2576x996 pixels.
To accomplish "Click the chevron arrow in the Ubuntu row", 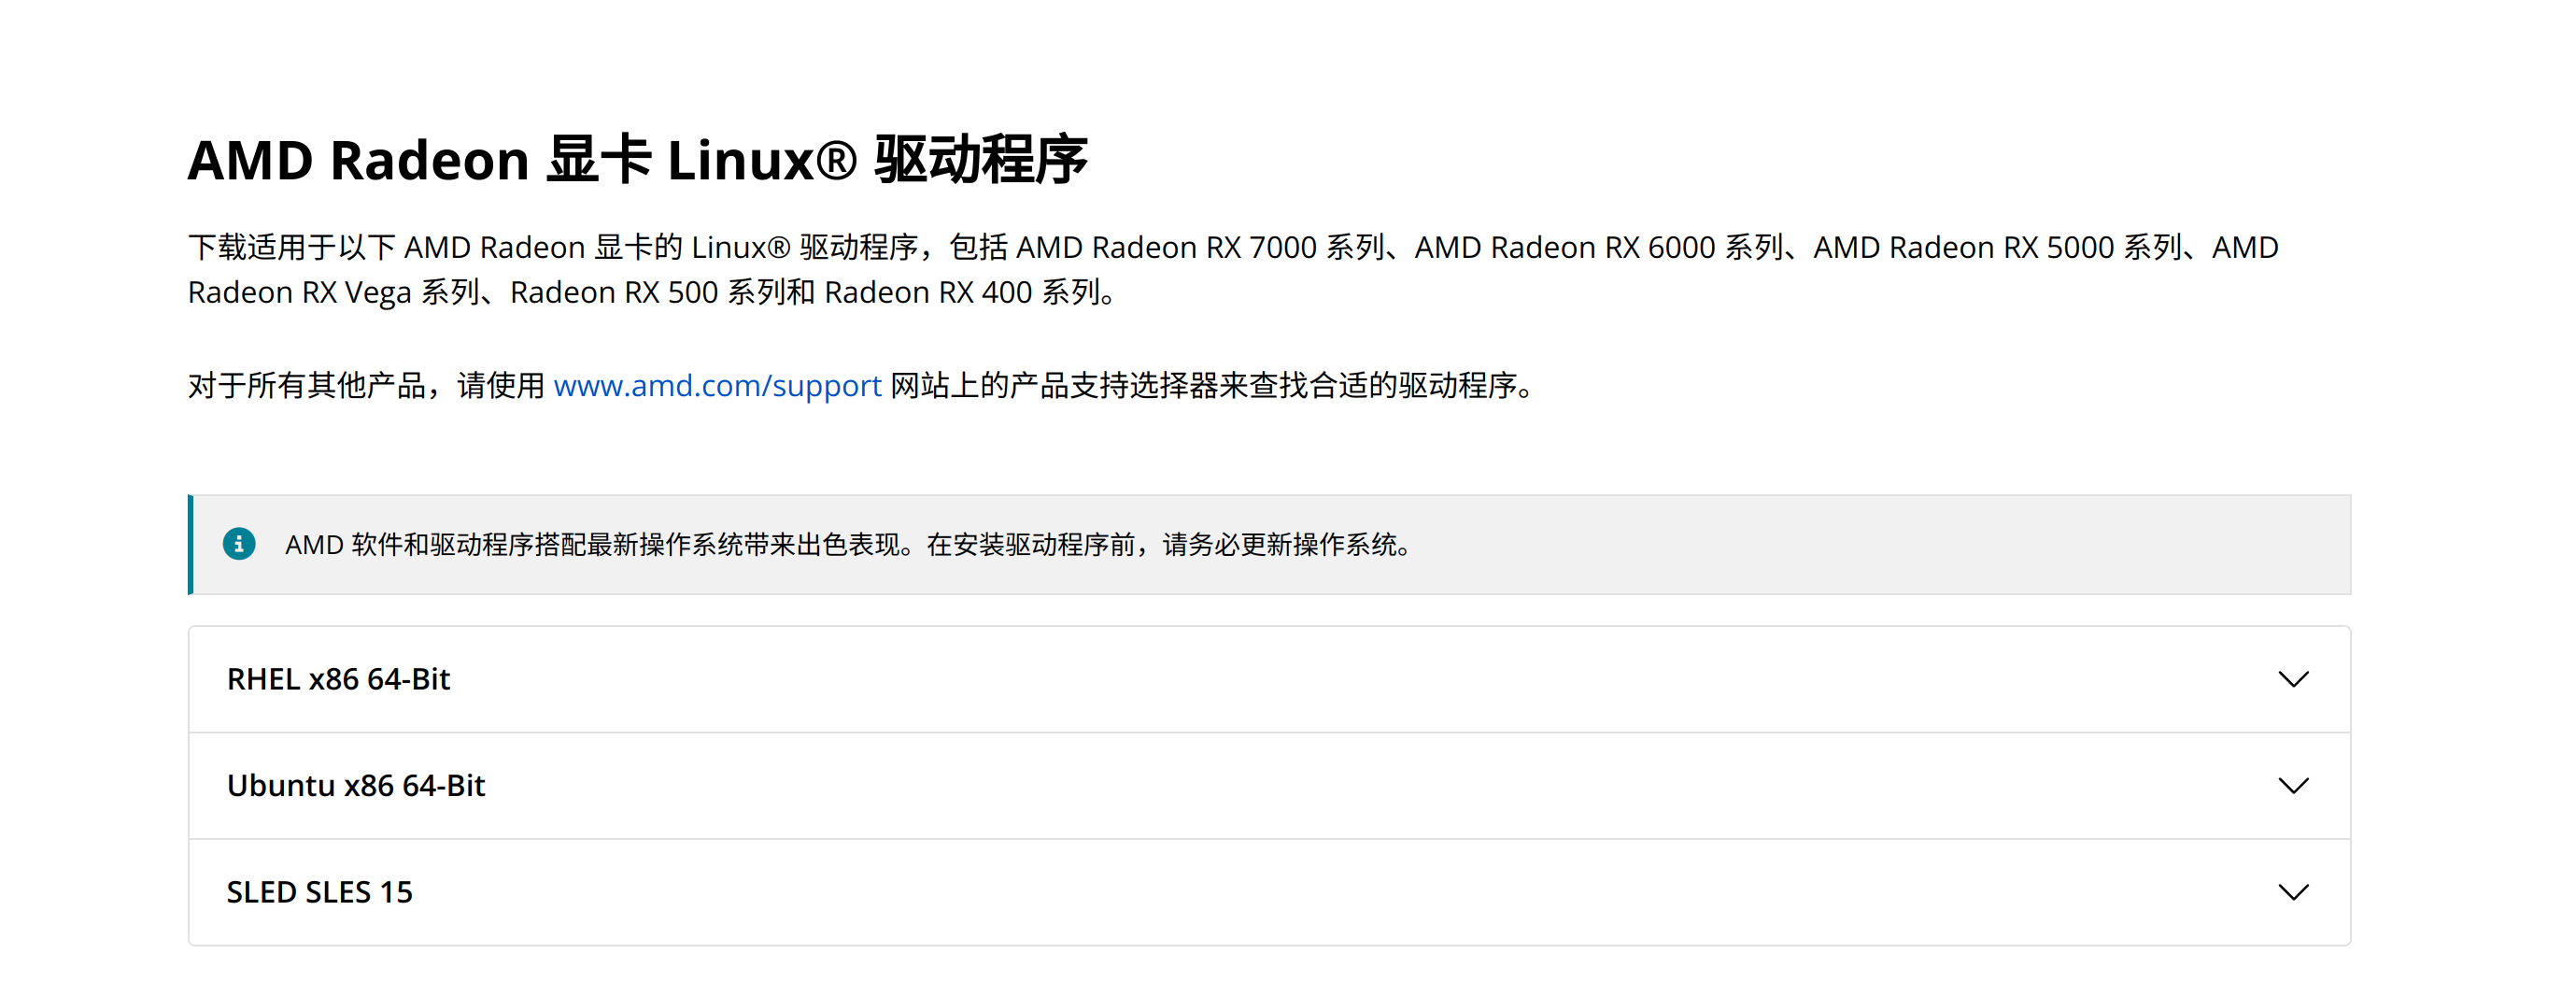I will [x=2293, y=785].
